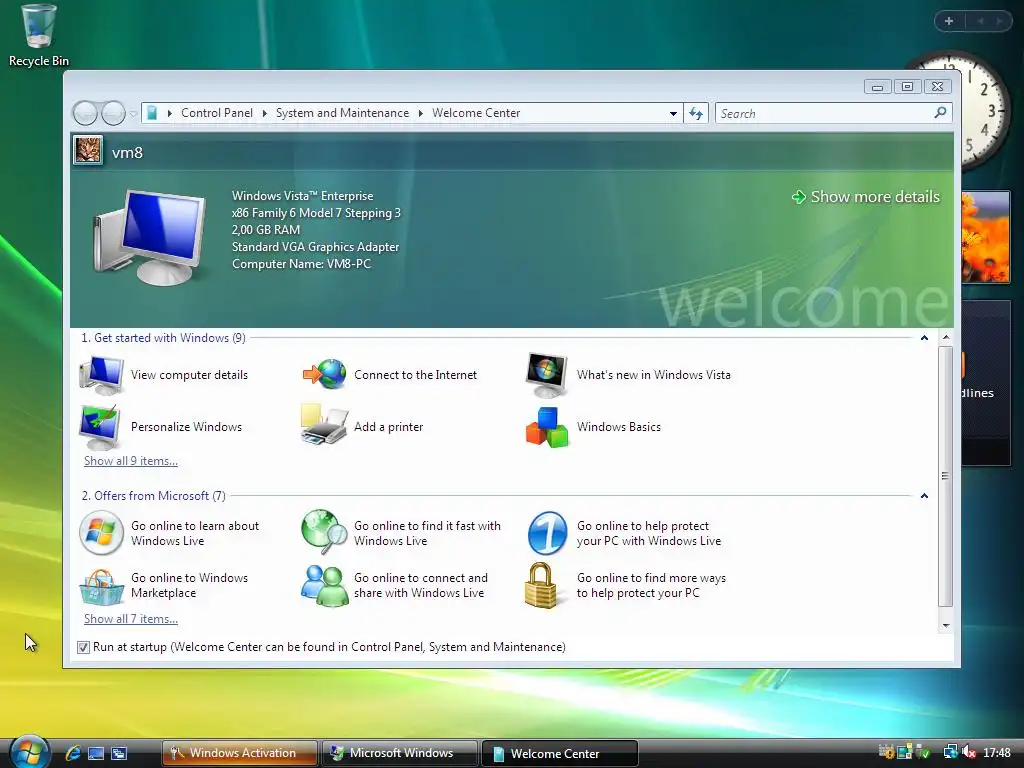Expand the arrow after Control Panel breadcrumb
The width and height of the screenshot is (1024, 768).
point(264,113)
